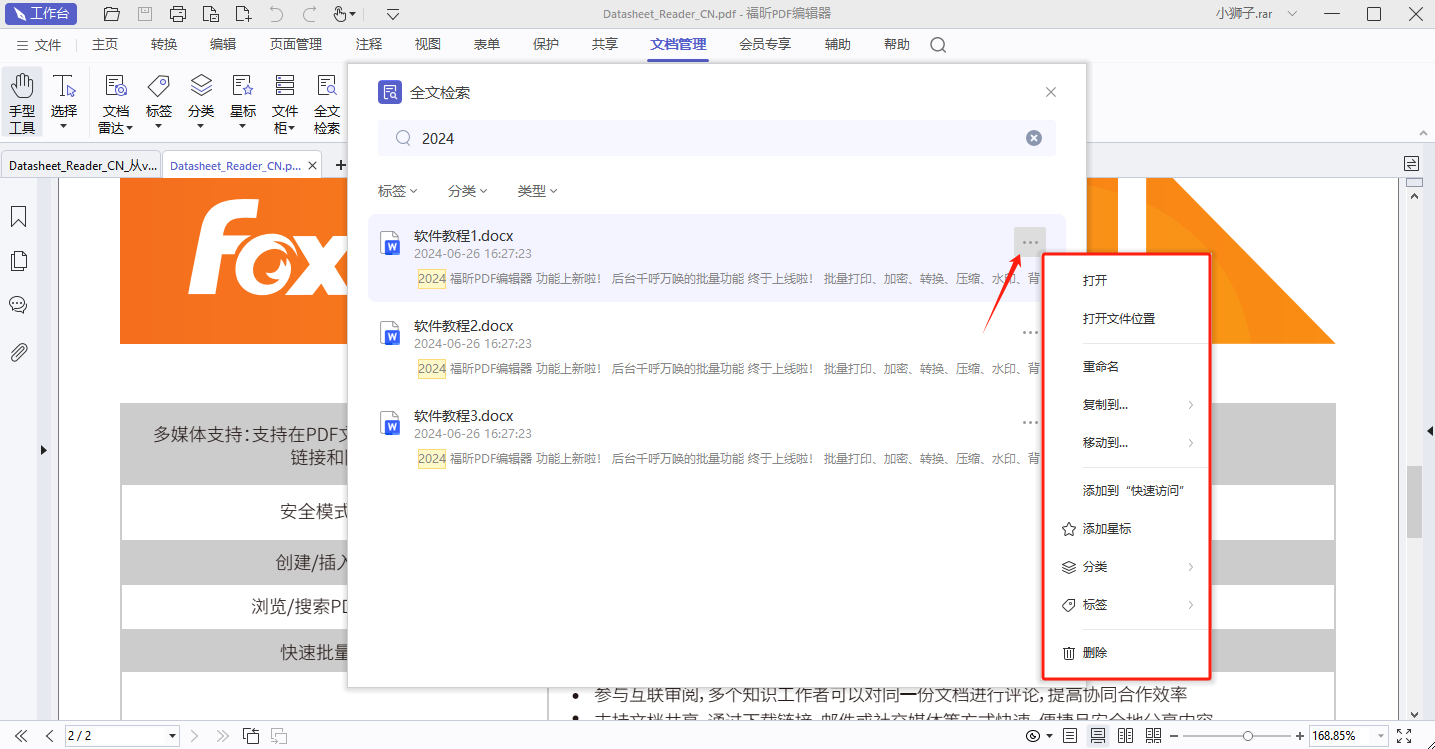Switch to the 页面管理 ribbon tab

(x=296, y=45)
